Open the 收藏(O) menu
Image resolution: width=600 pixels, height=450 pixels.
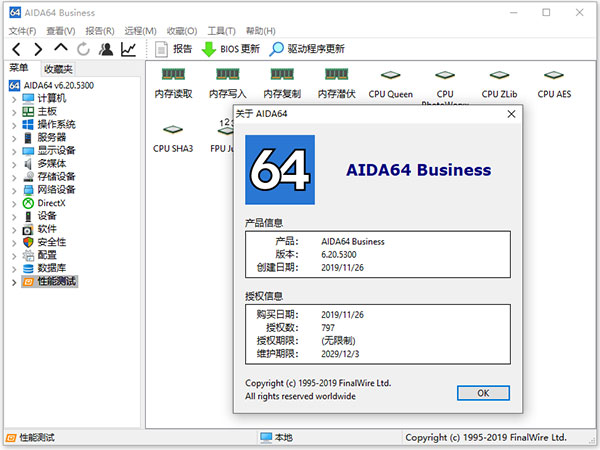point(182,31)
